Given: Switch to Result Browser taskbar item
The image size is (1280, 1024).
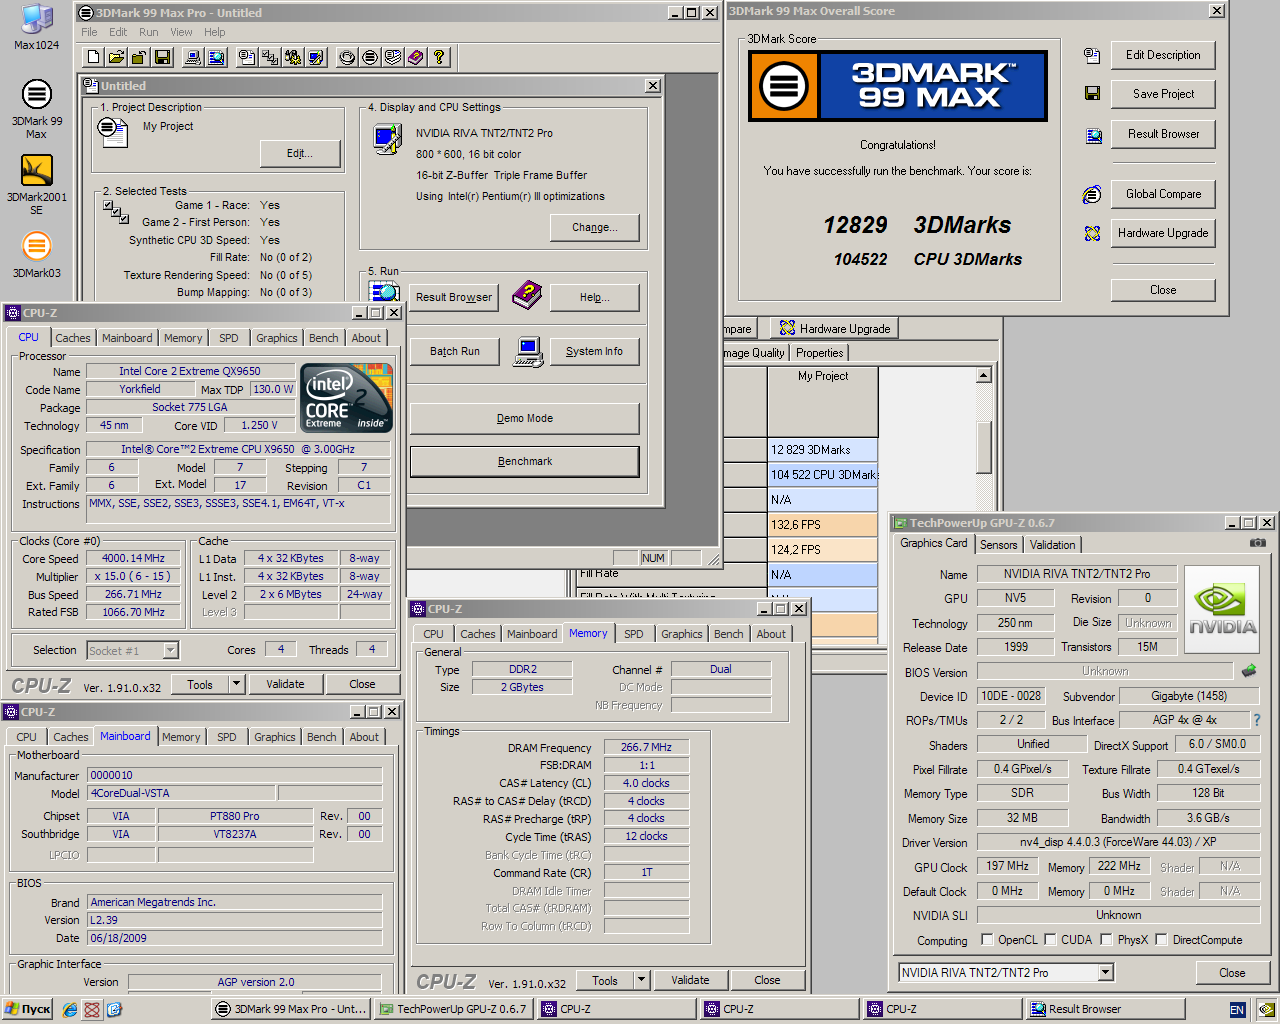Looking at the screenshot, I should 1106,1009.
